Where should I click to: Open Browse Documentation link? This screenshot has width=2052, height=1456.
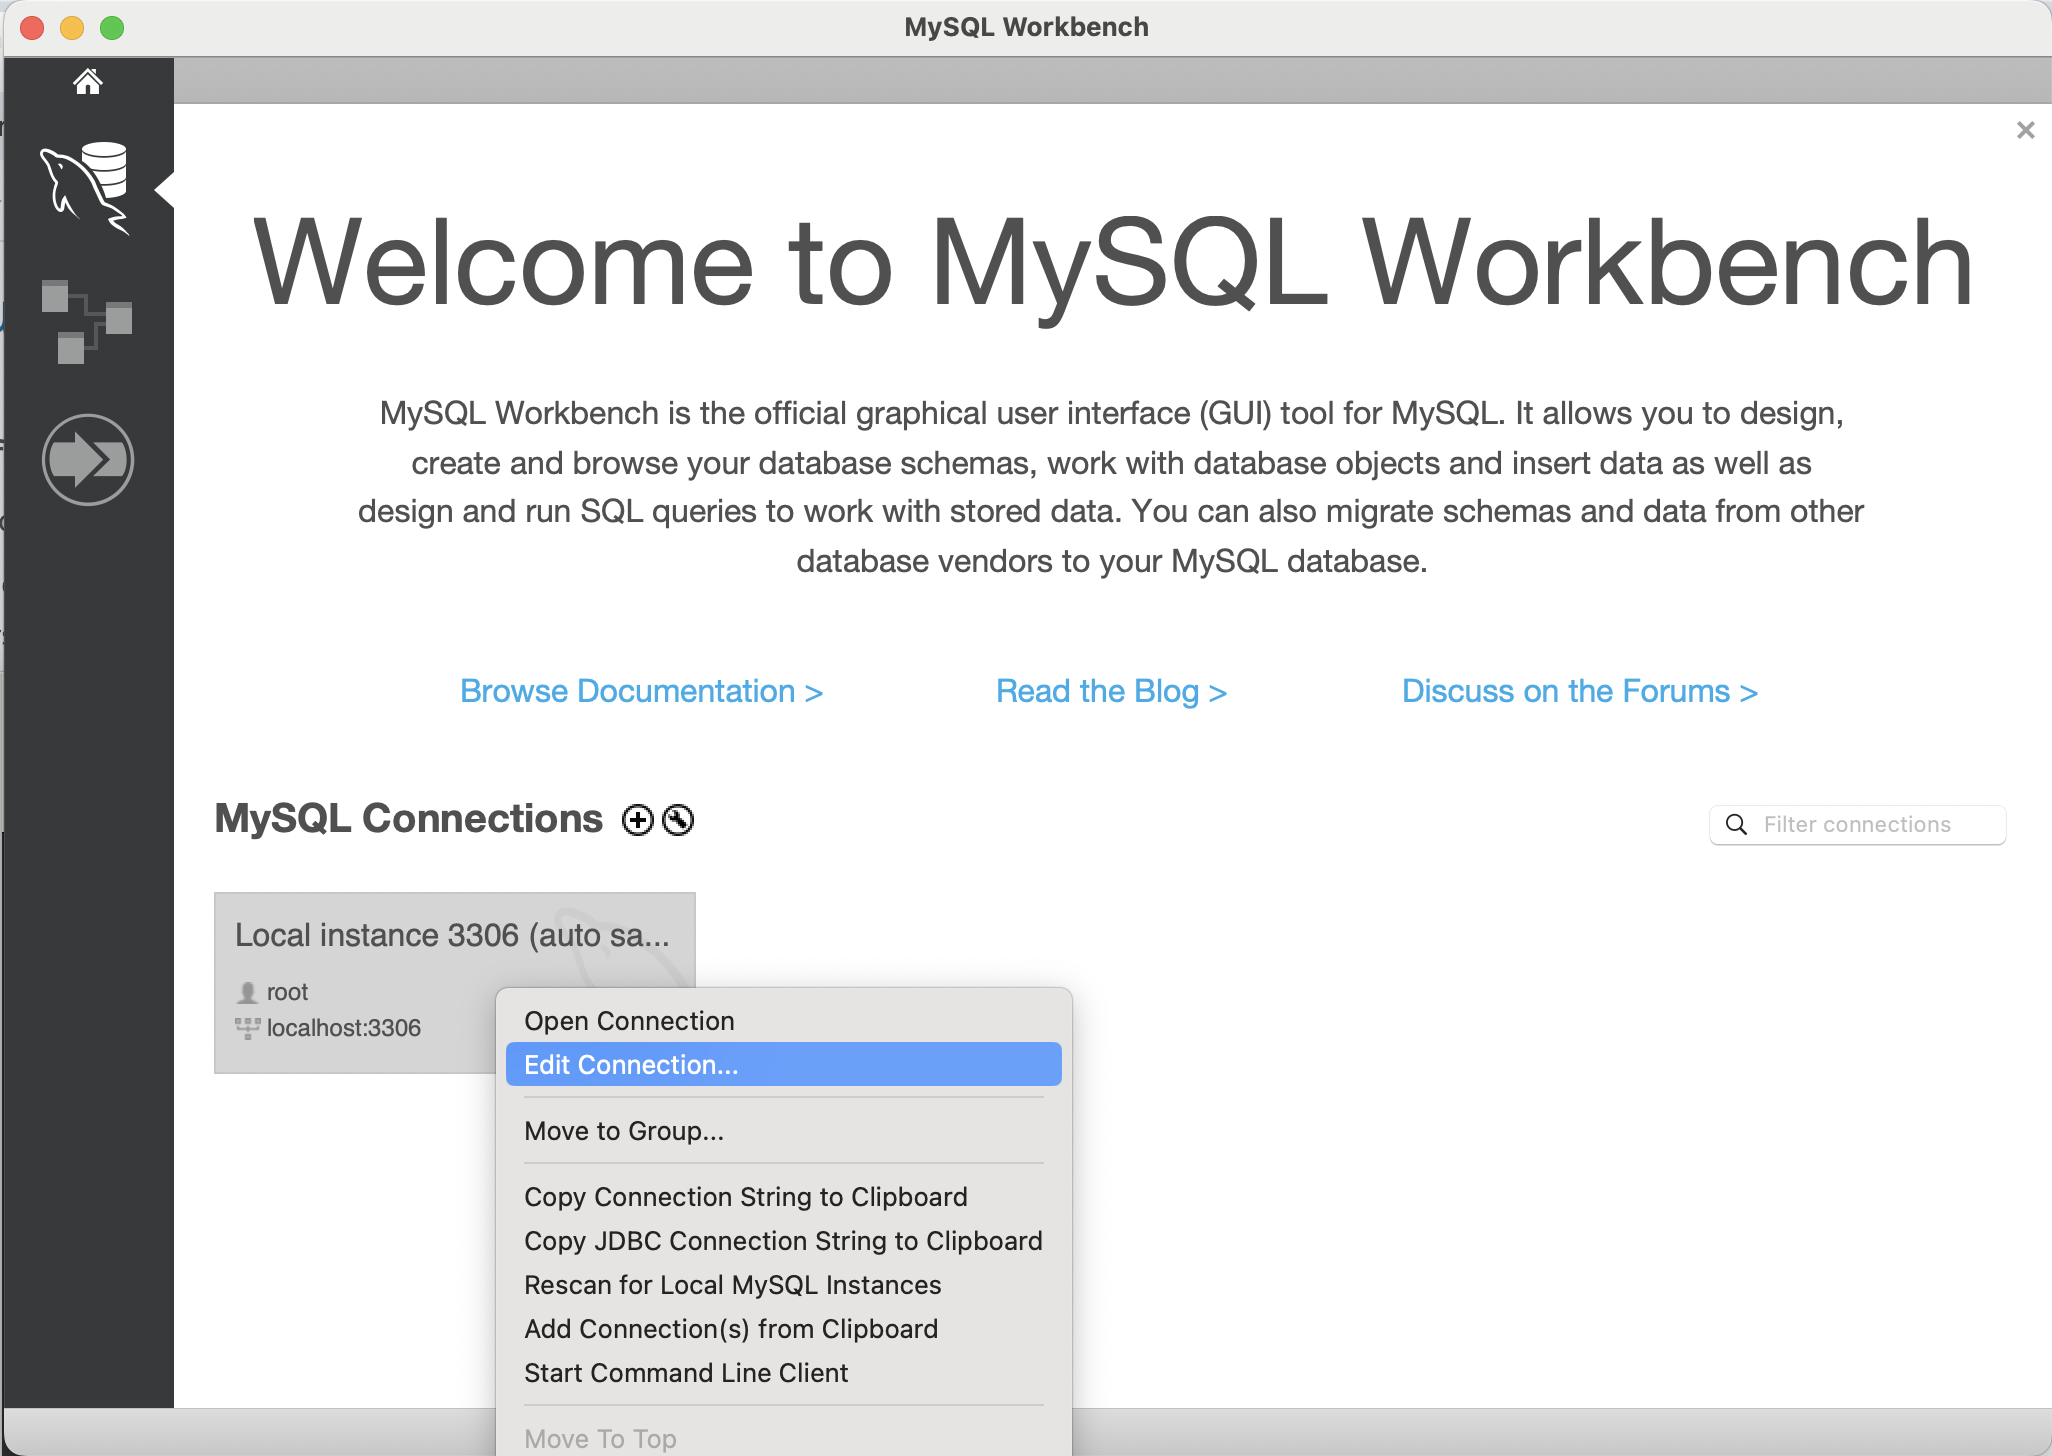pos(641,691)
